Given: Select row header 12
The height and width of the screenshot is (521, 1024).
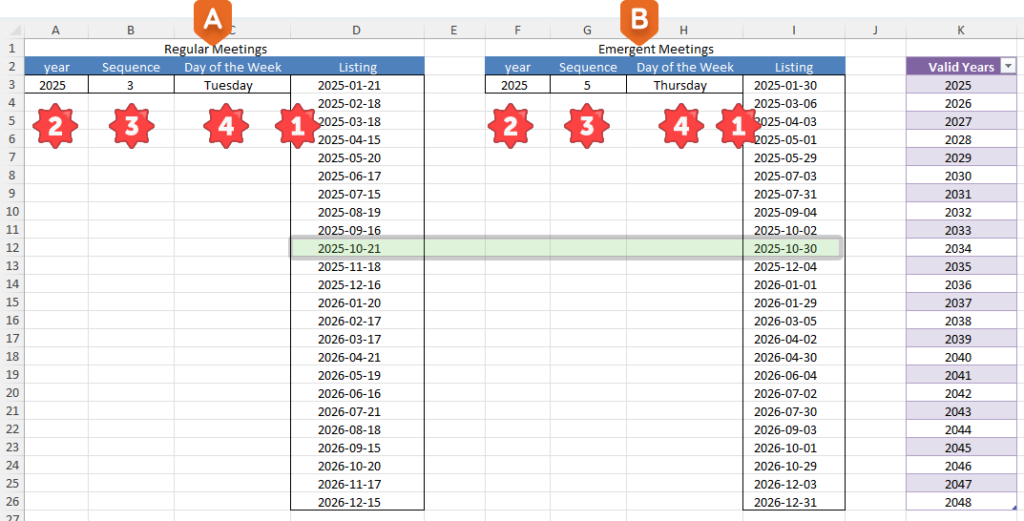Looking at the screenshot, I should coord(12,248).
